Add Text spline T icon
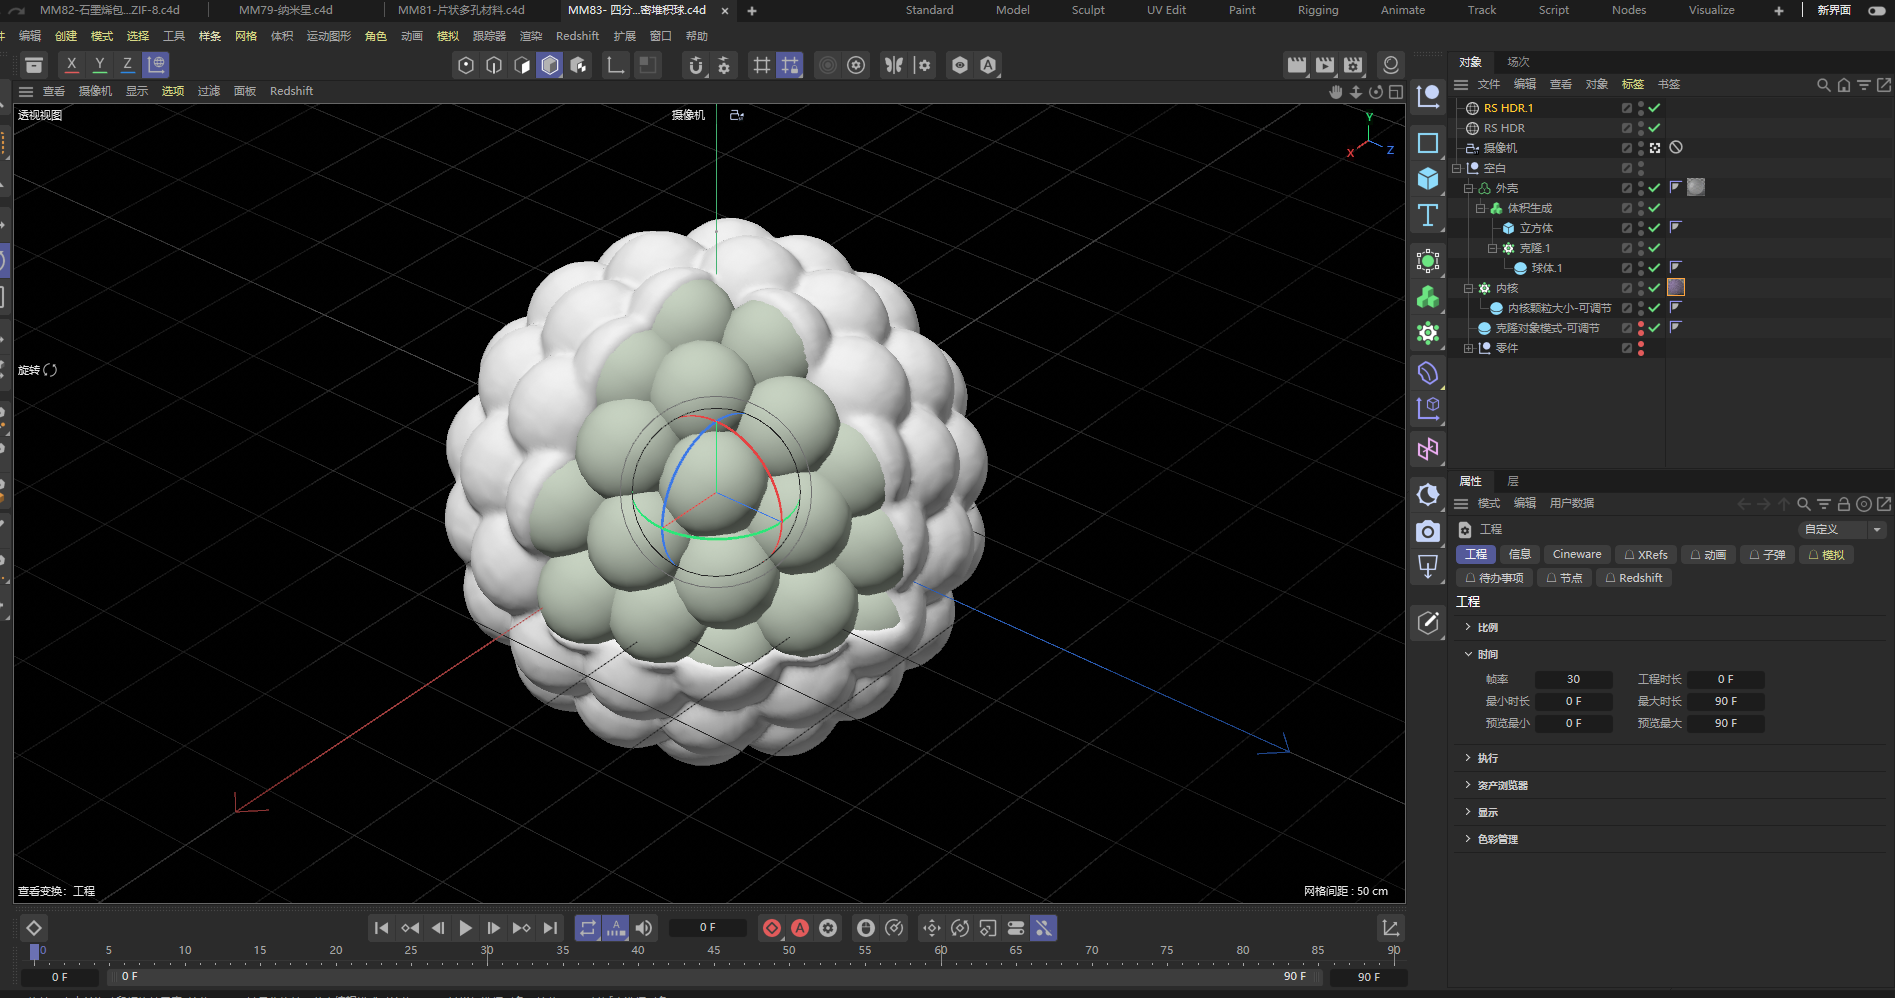 [1428, 215]
